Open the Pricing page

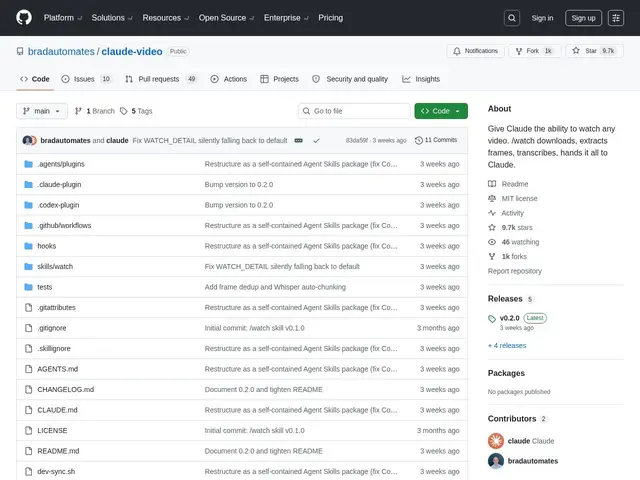coord(331,18)
